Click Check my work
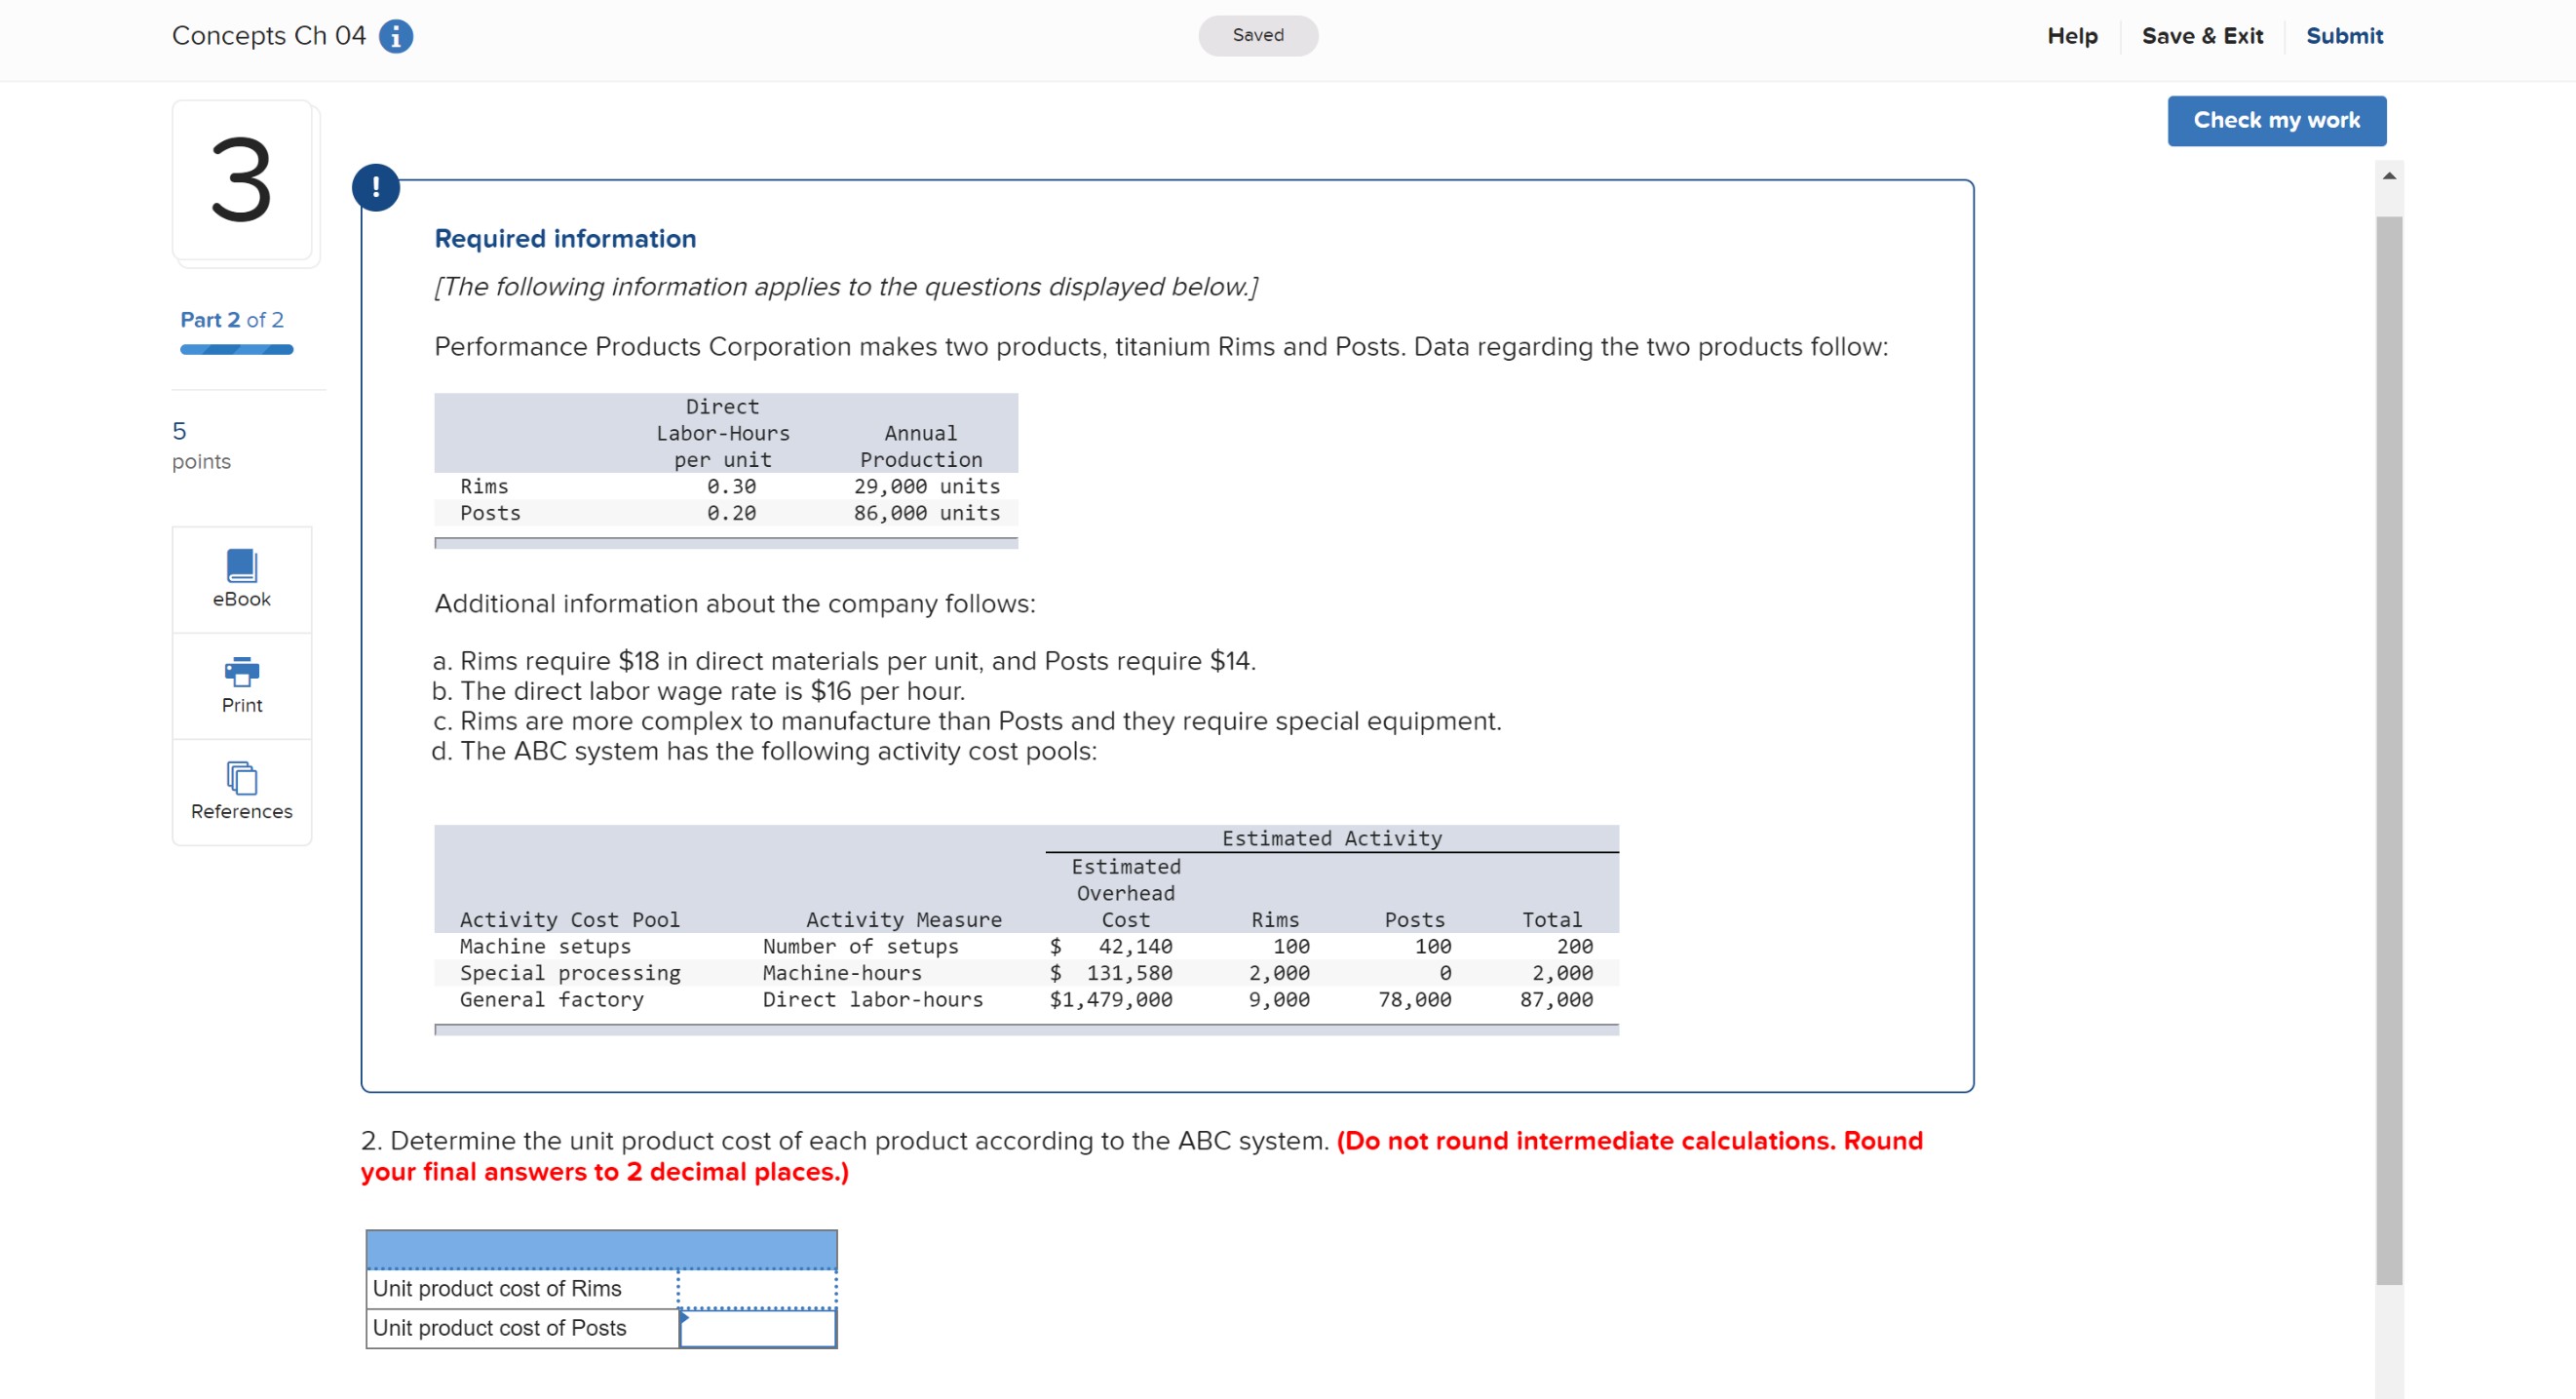The image size is (2576, 1399). click(x=2276, y=120)
